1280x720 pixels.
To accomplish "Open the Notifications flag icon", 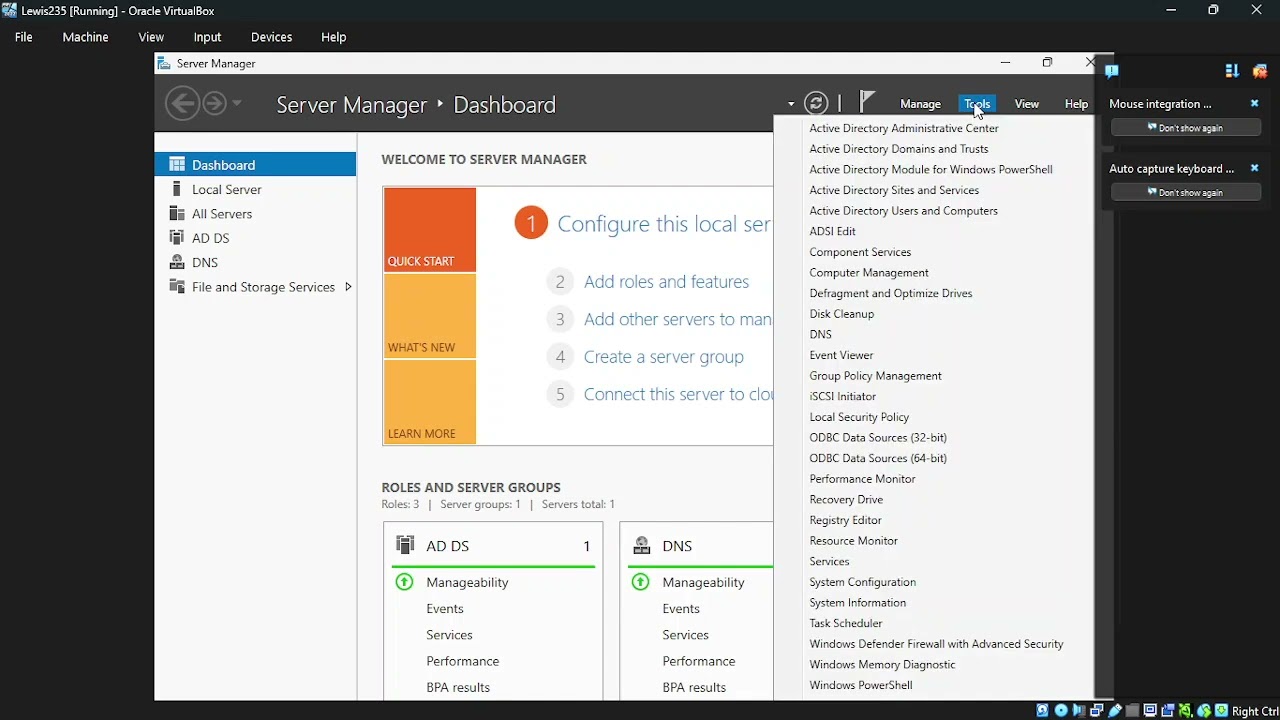I will point(867,102).
